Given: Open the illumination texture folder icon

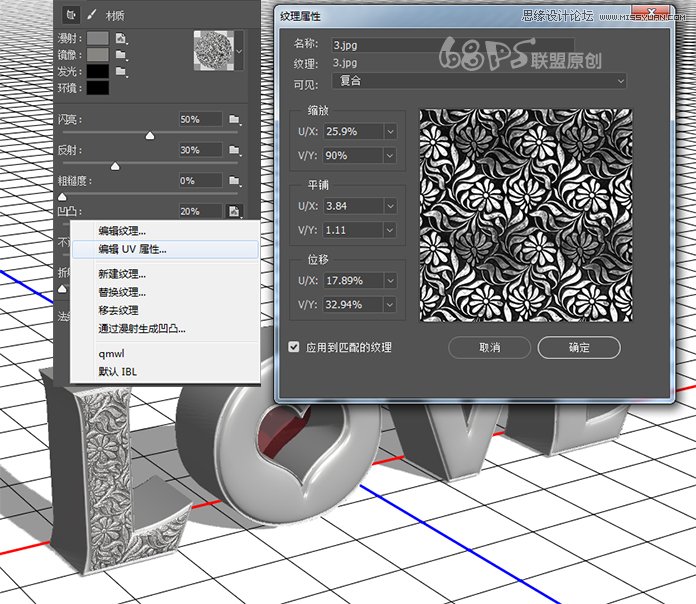Looking at the screenshot, I should click(121, 71).
